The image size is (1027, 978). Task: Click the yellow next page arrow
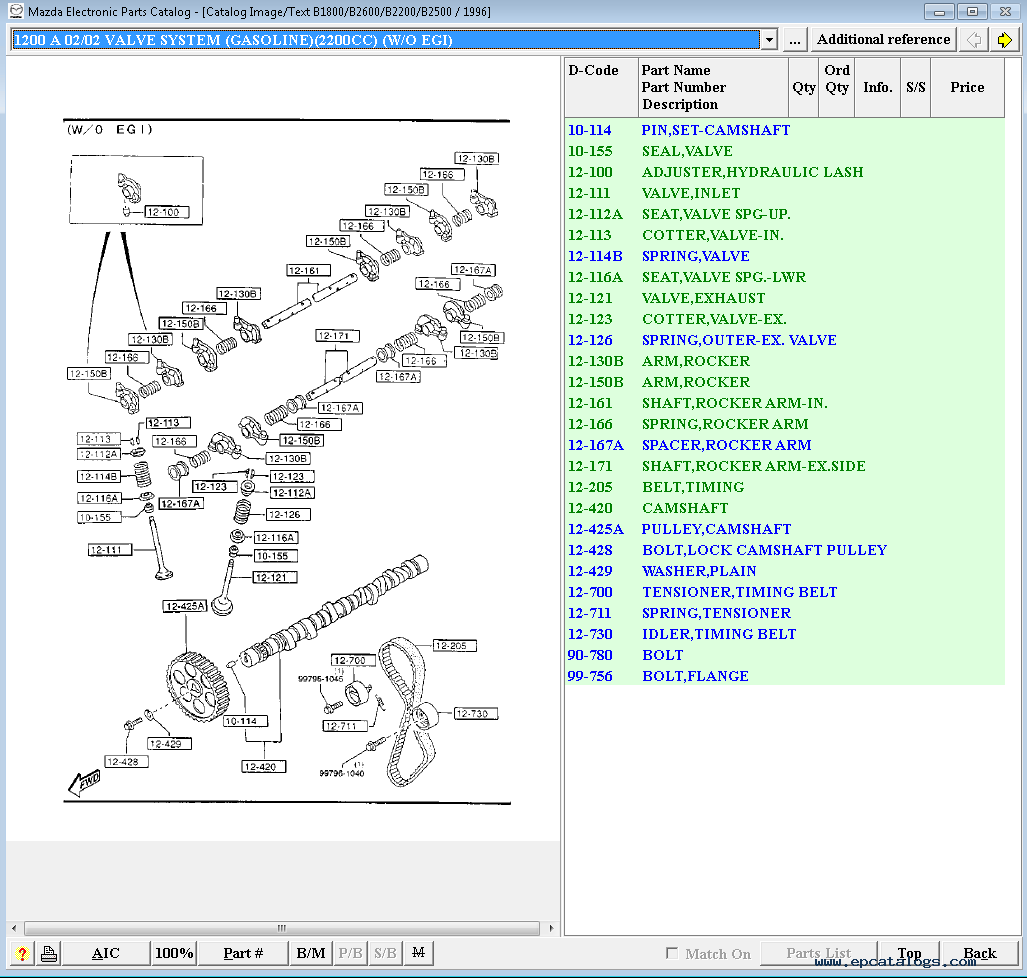1004,40
